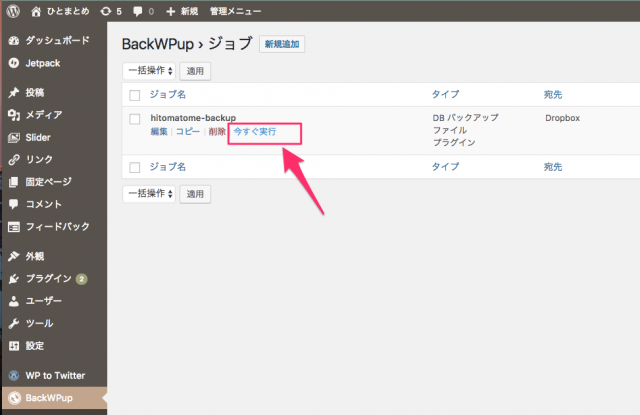This screenshot has height=415, width=640.
Task: Open the bottom 一括操作 bulk actions dropdown
Action: pyautogui.click(x=149, y=194)
